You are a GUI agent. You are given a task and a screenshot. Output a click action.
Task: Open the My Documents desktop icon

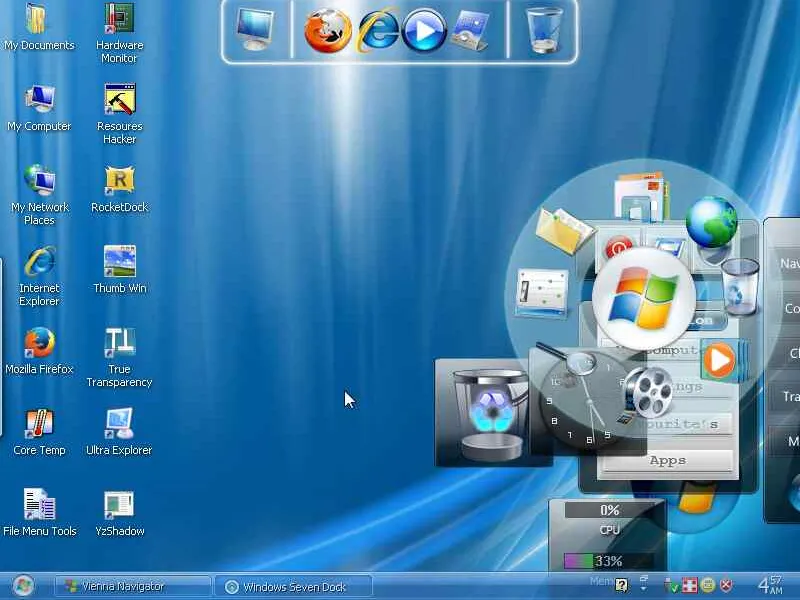click(x=39, y=27)
